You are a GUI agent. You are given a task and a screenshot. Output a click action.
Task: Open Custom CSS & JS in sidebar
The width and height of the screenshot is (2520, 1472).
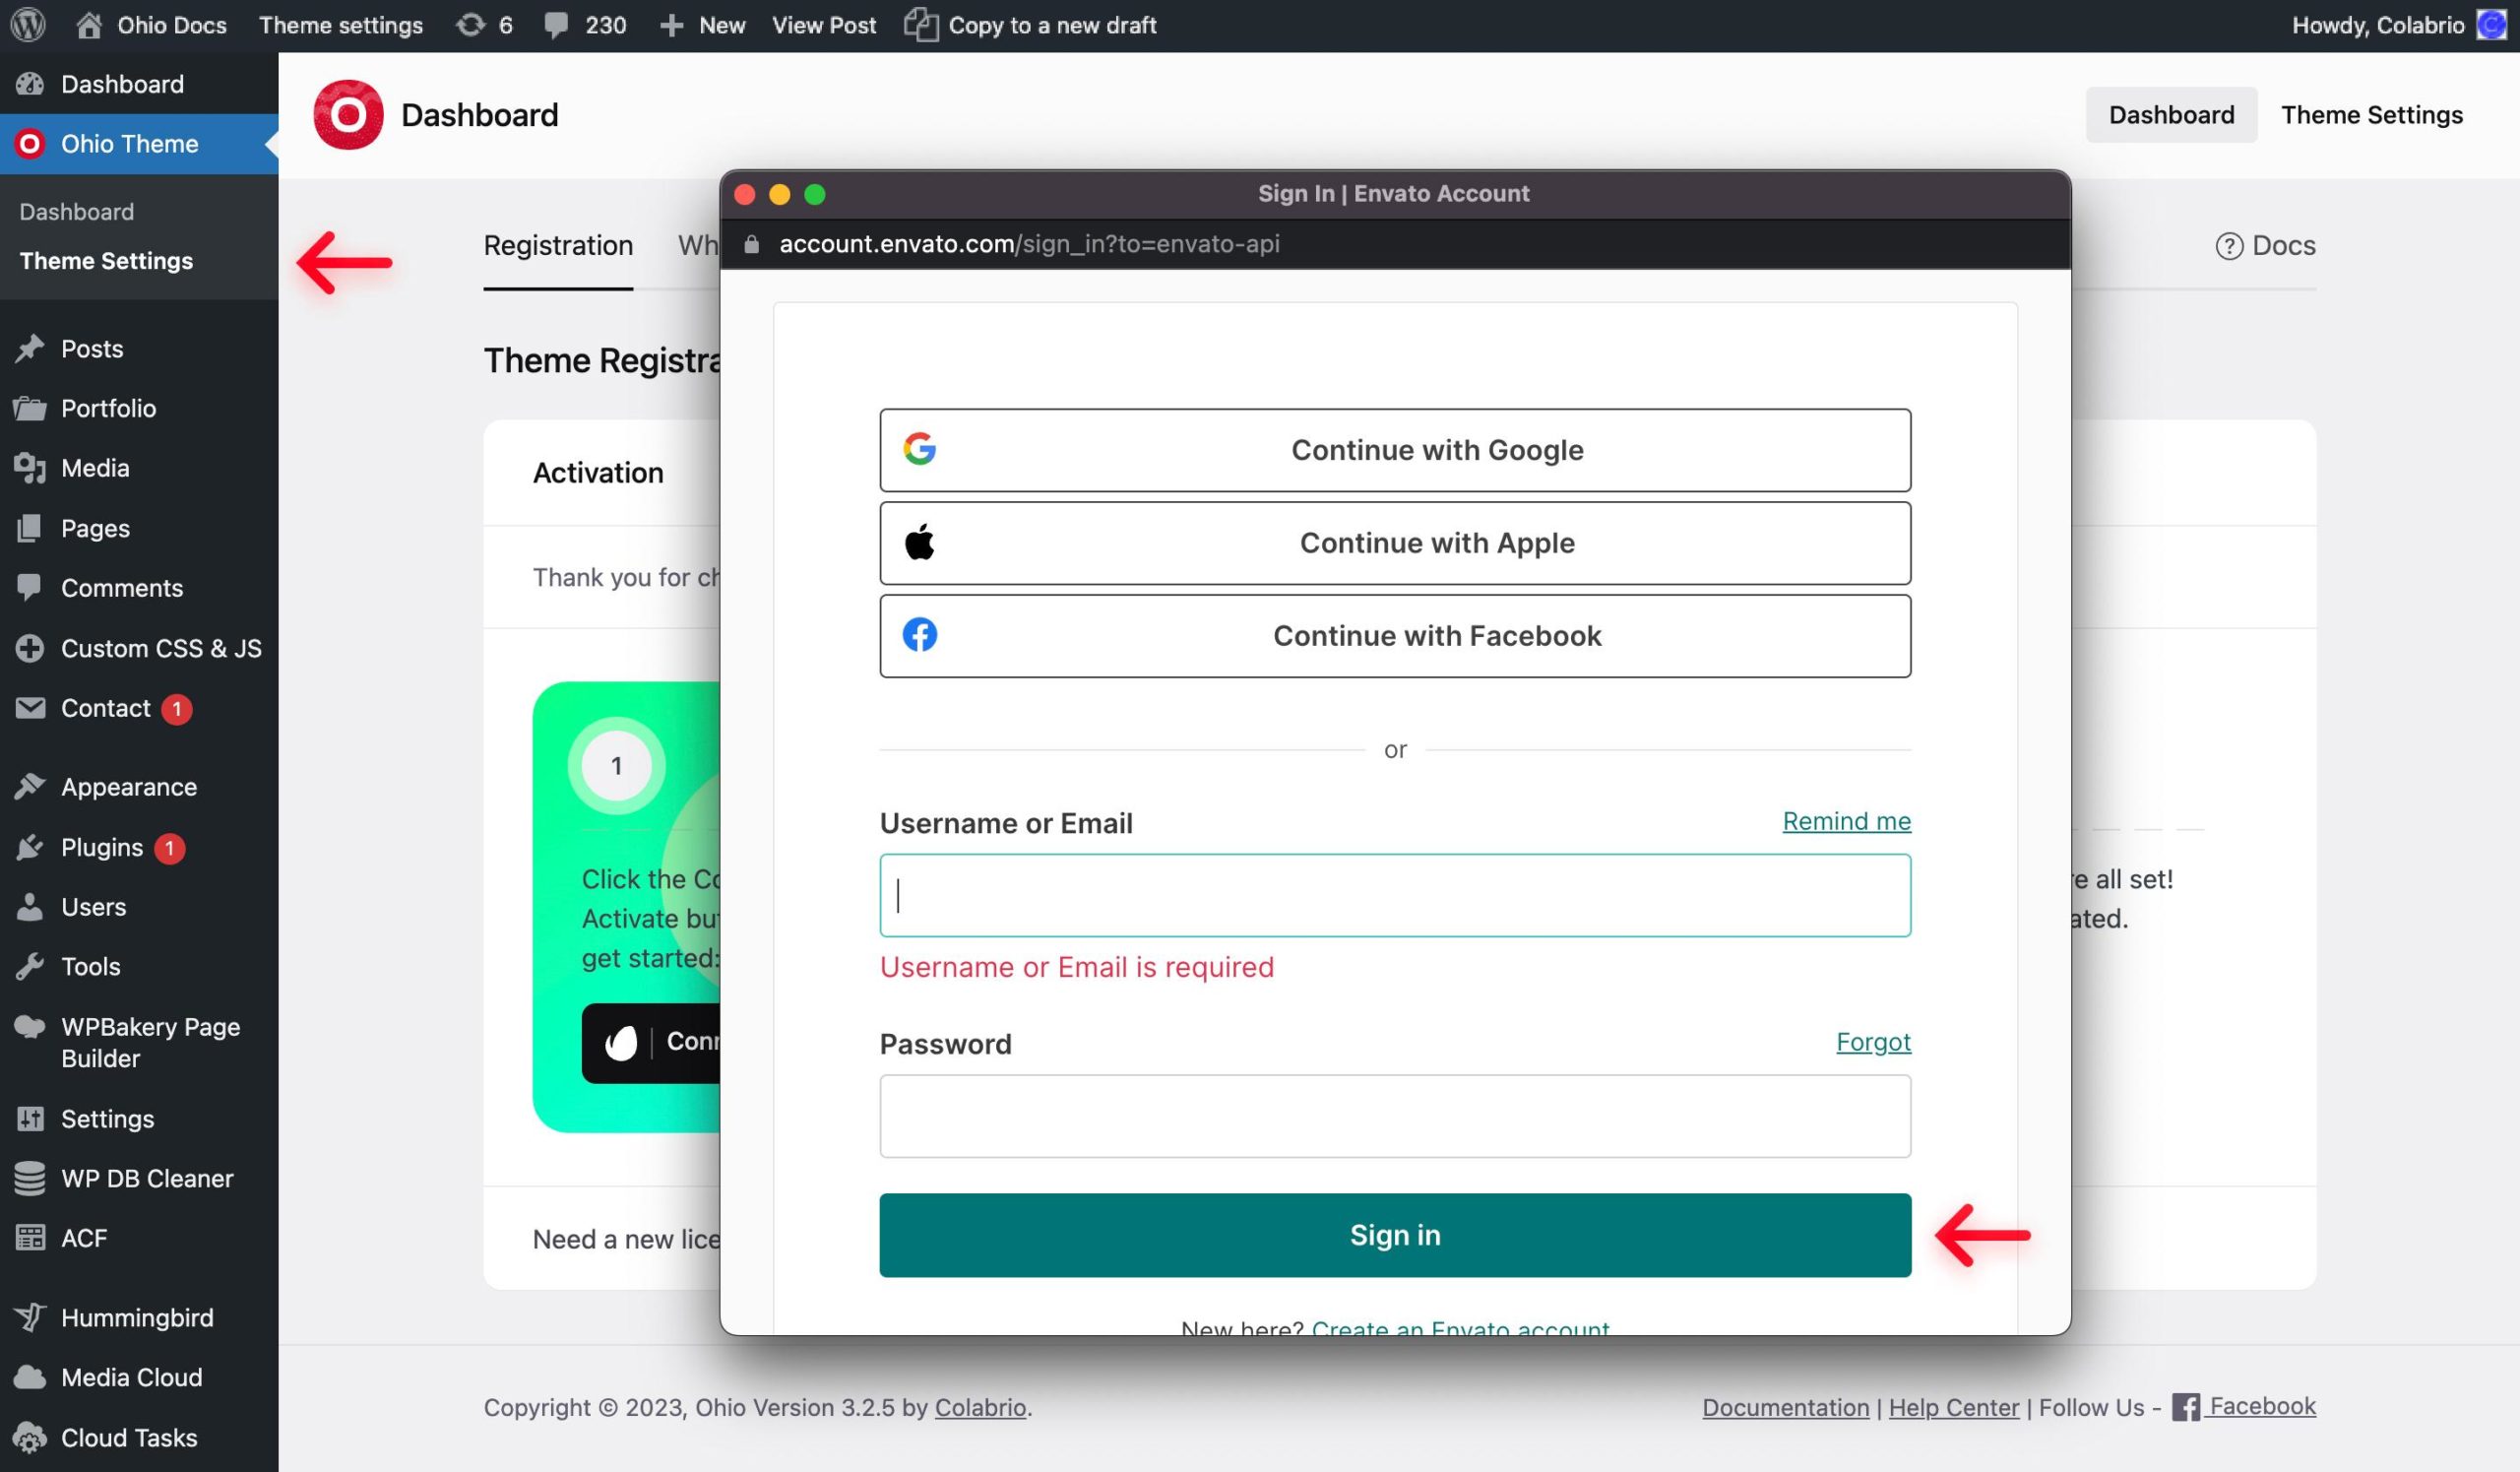[139, 648]
